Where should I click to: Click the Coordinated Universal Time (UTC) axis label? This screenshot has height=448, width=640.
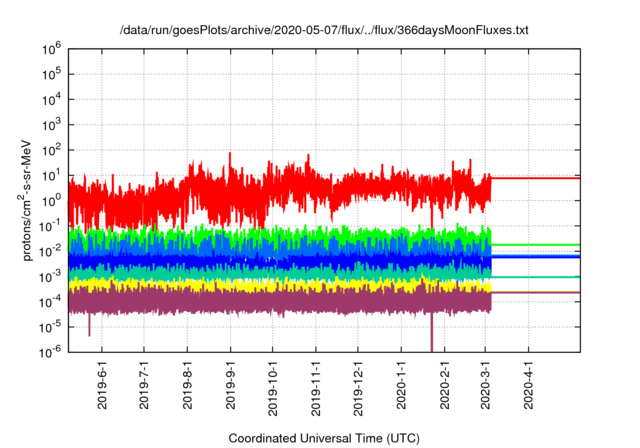coord(323,438)
